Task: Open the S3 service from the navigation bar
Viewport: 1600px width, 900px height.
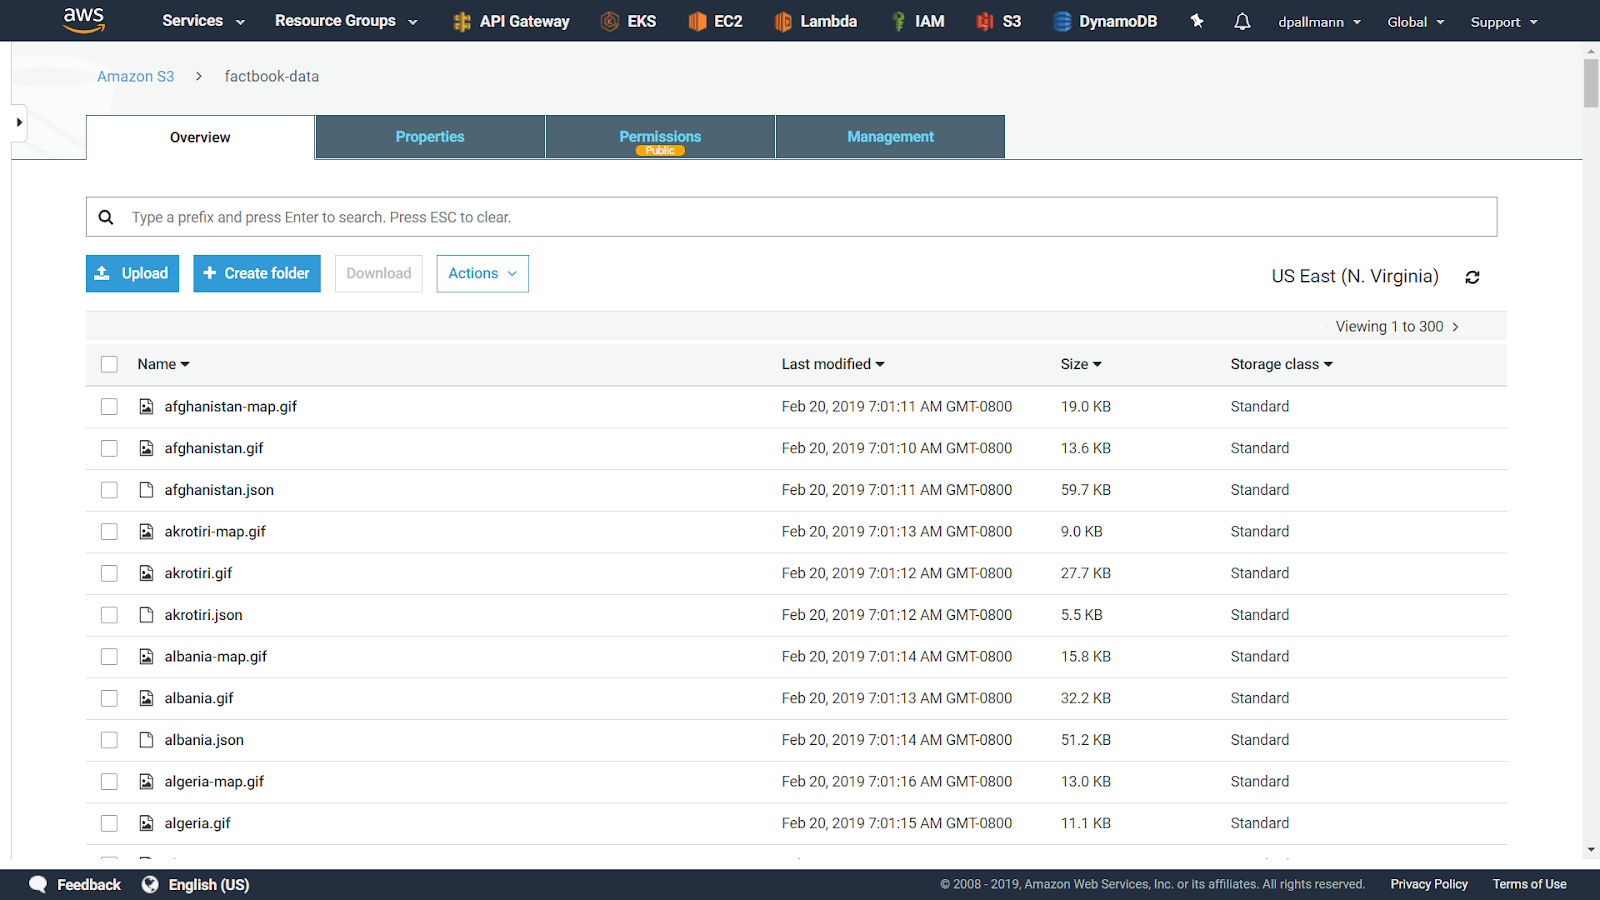Action: [997, 20]
